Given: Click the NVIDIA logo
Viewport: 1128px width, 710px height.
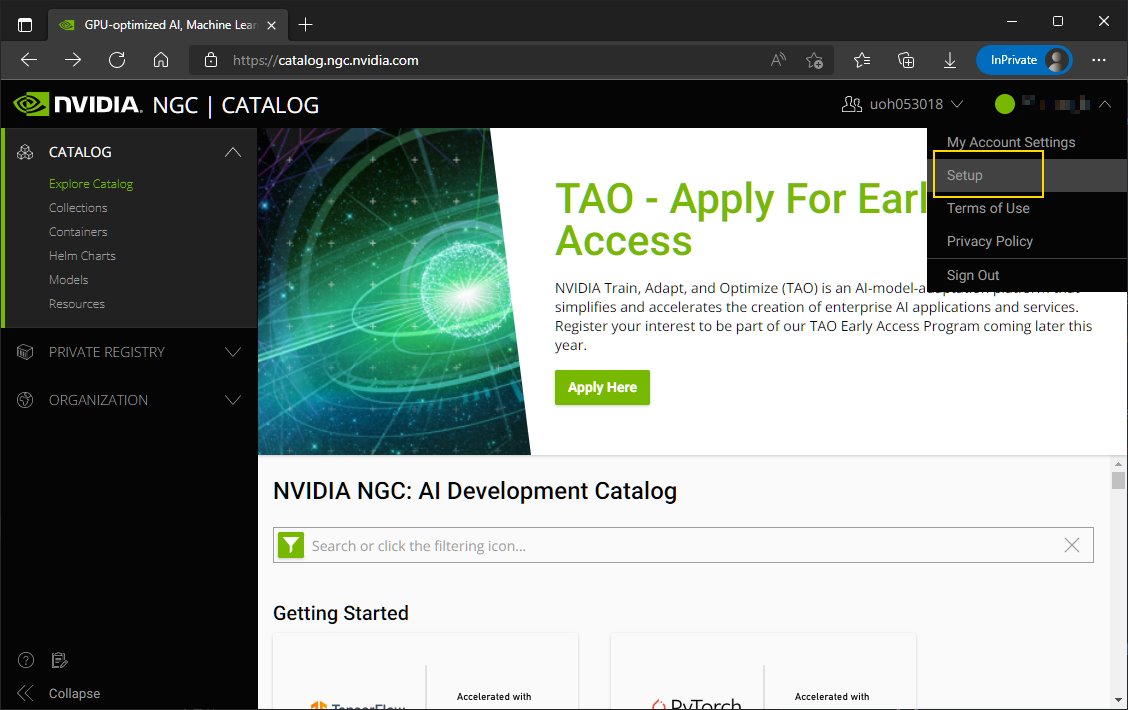Looking at the screenshot, I should pyautogui.click(x=75, y=105).
